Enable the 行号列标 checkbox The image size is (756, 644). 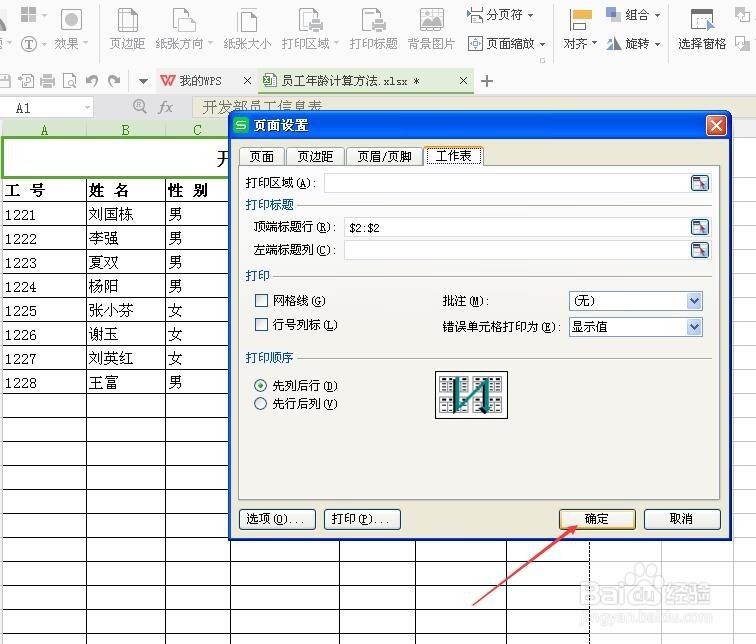click(x=261, y=324)
